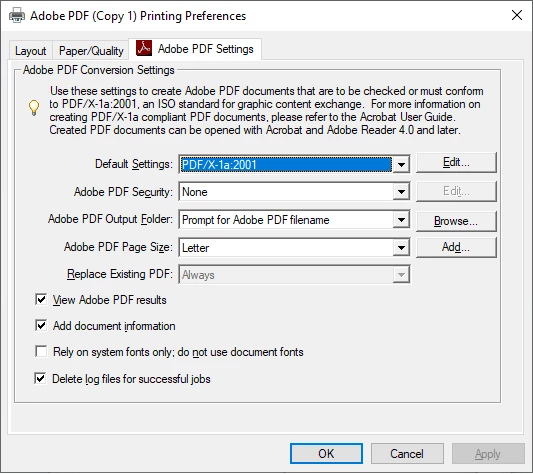
Task: Select the Adobe PDF Settings tab
Action: click(x=195, y=49)
